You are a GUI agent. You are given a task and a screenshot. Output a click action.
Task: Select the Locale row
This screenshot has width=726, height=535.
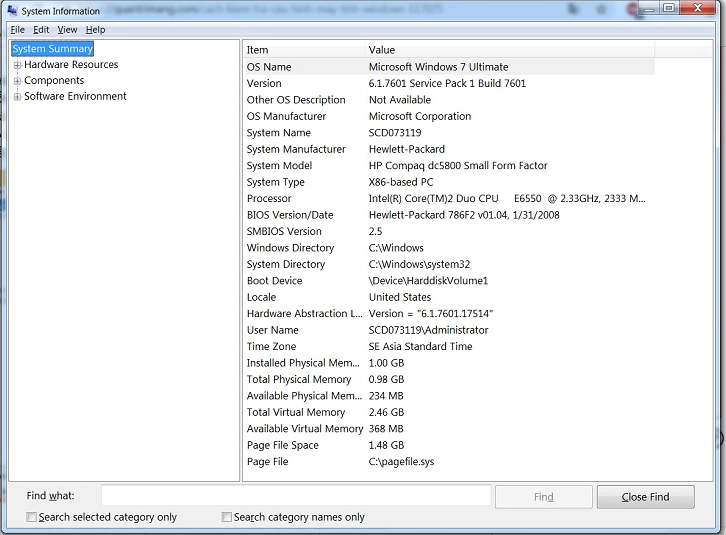[x=449, y=297]
